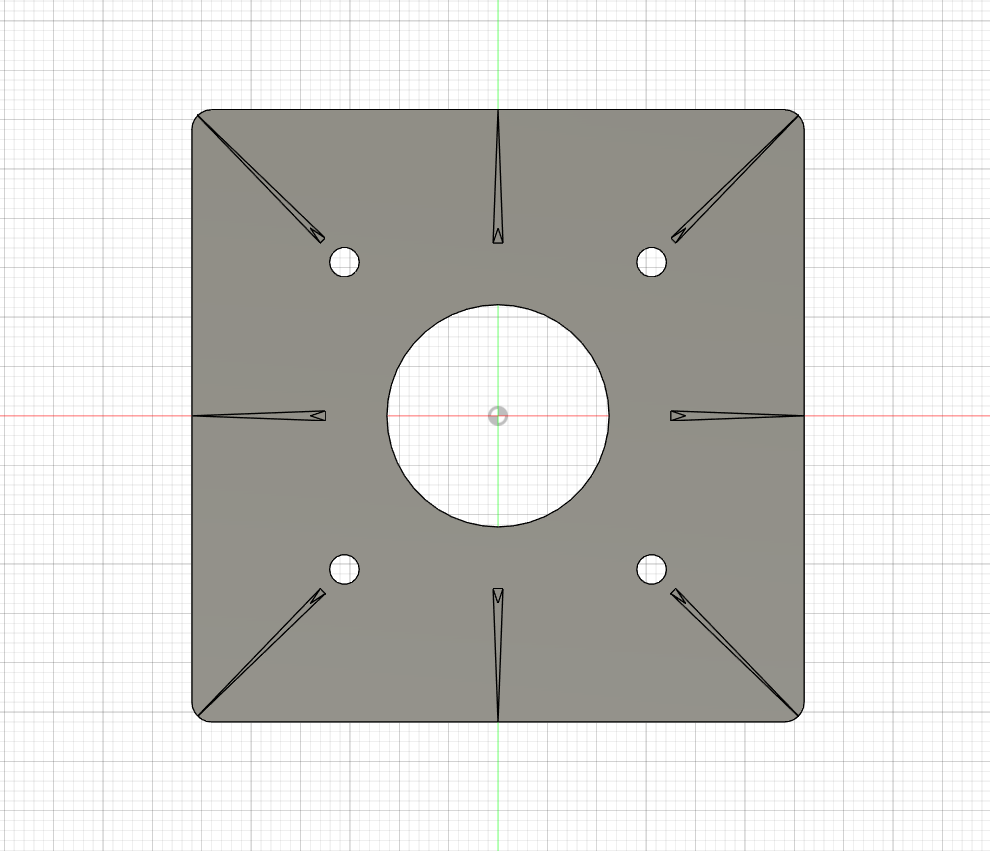Select the bottom-right small mounting hole
Image resolution: width=990 pixels, height=851 pixels.
tap(651, 568)
